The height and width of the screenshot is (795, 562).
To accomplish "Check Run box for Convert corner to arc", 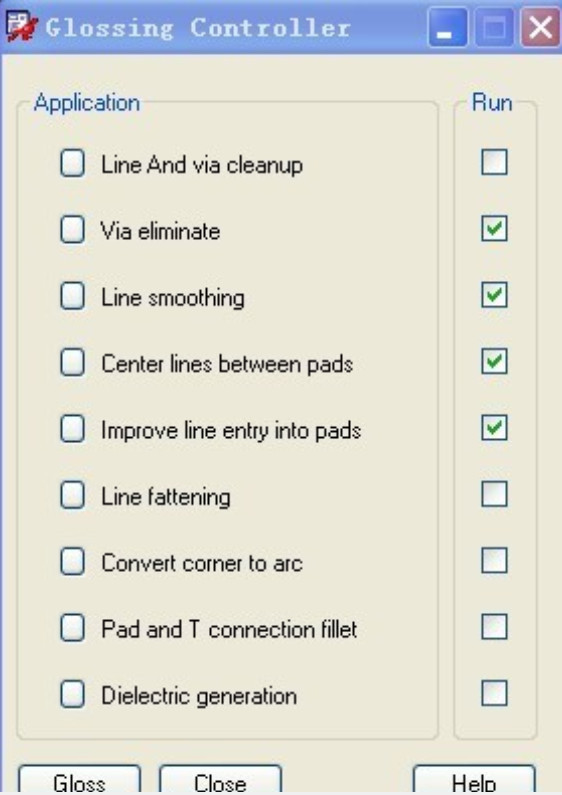I will pos(494,560).
